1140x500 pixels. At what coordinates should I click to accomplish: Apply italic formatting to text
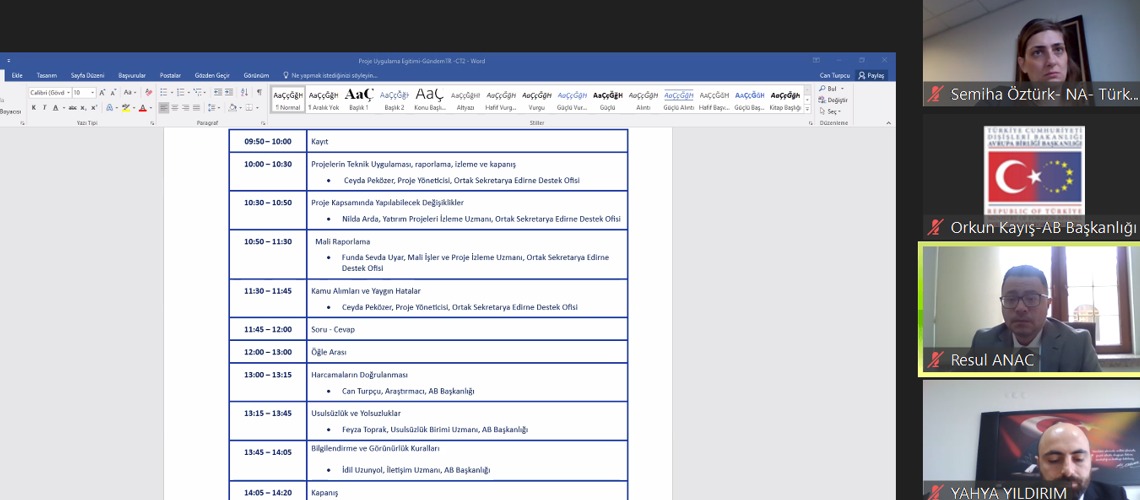click(x=45, y=108)
